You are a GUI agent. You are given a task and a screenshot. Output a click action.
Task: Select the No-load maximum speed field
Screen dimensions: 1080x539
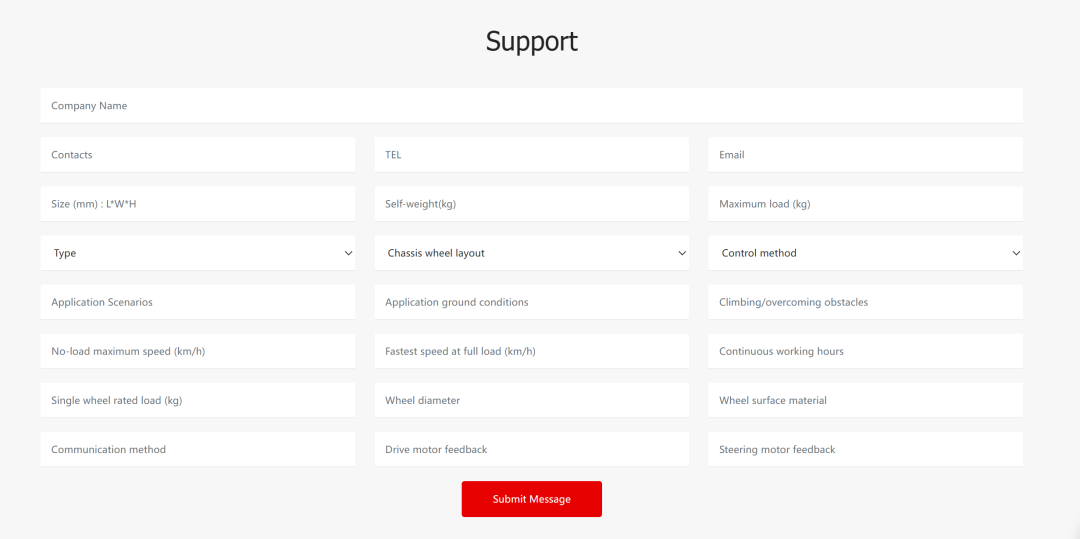coord(197,351)
